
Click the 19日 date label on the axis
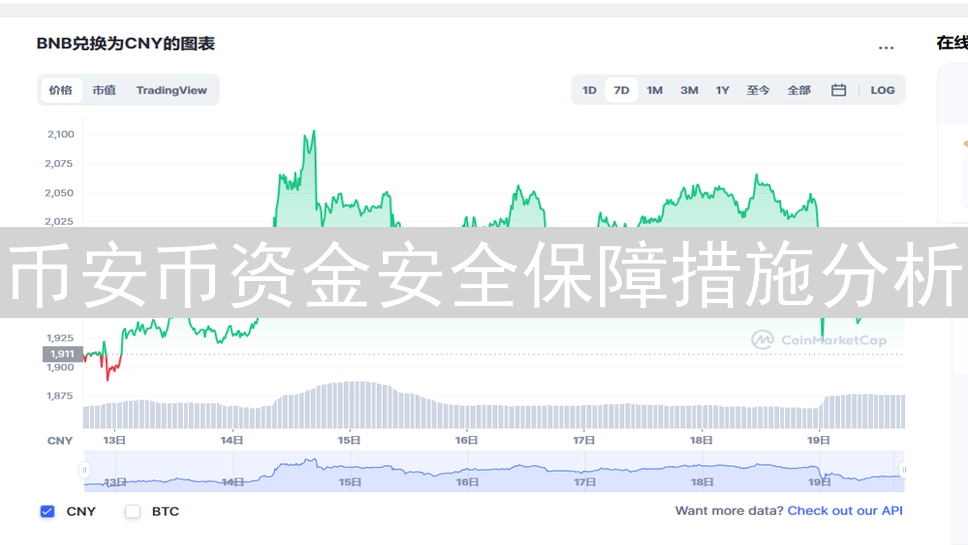[818, 441]
